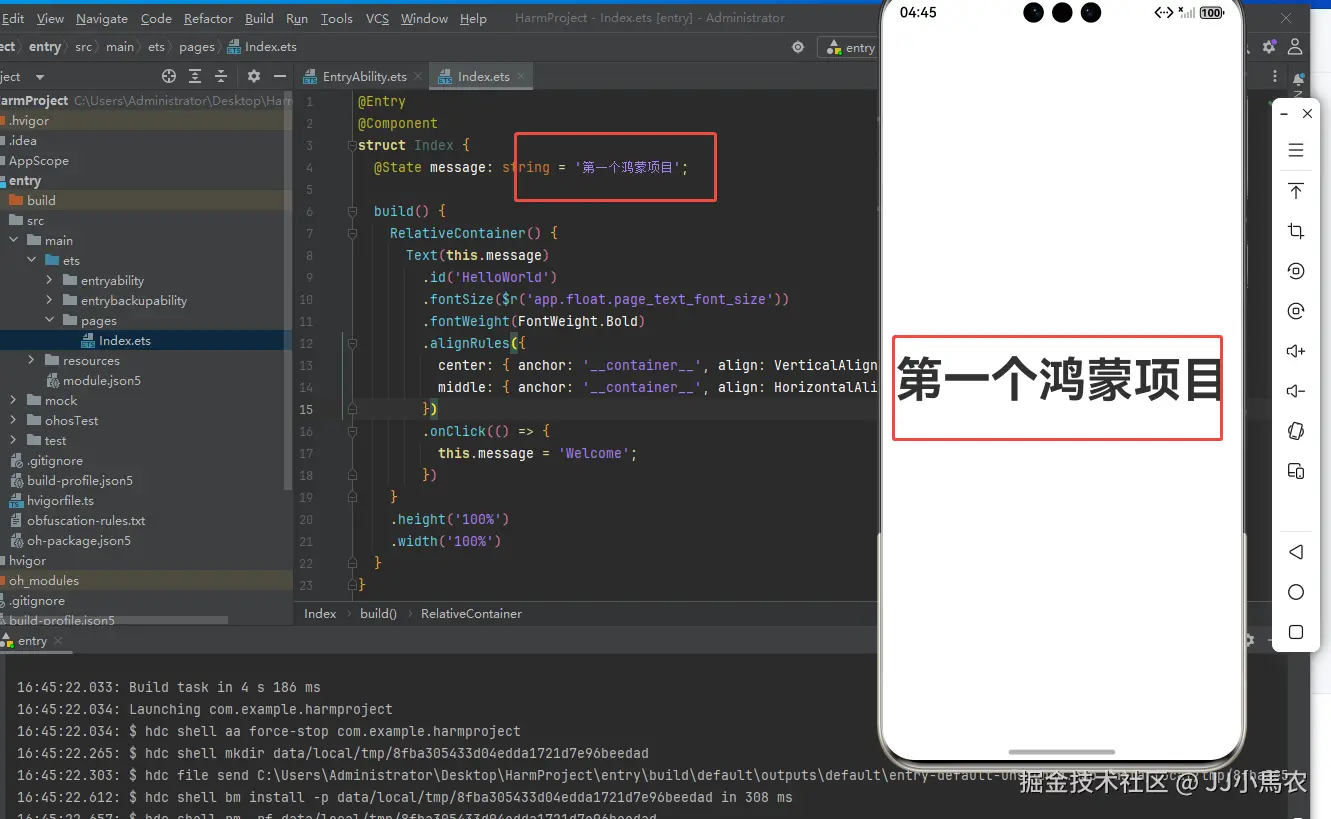Expand the test folder
The height and width of the screenshot is (819, 1331).
tap(13, 440)
